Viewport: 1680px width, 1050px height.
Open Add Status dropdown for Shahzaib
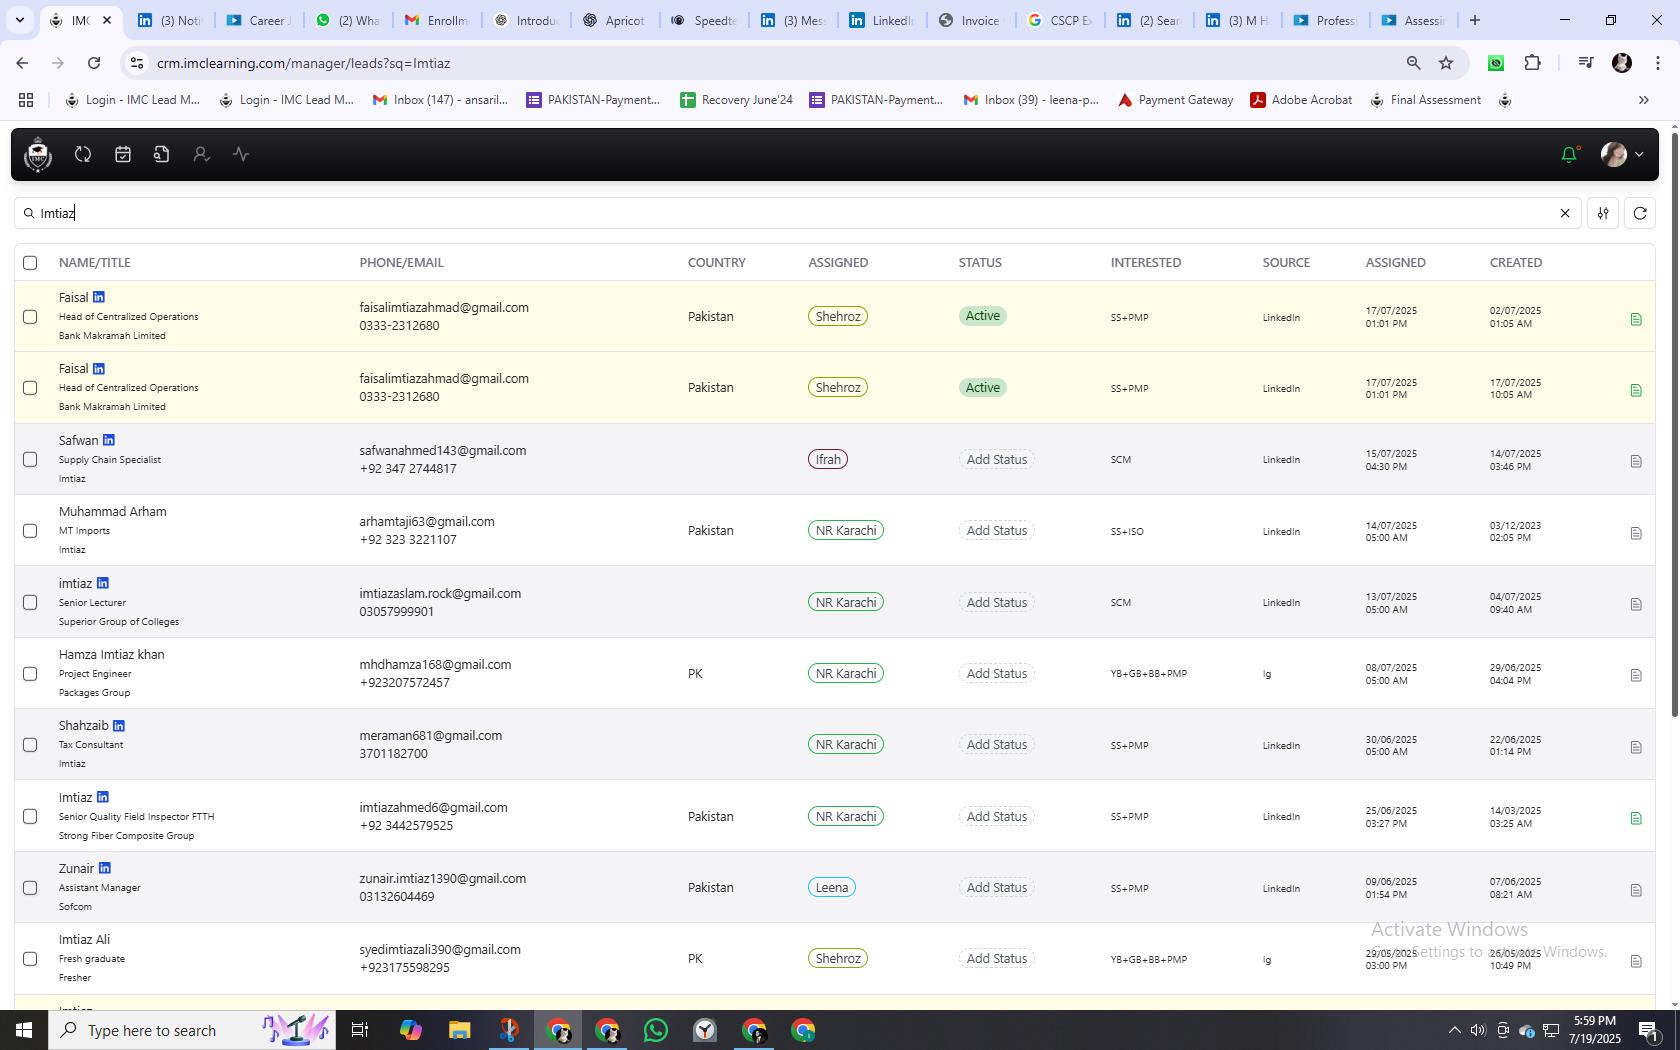point(996,744)
